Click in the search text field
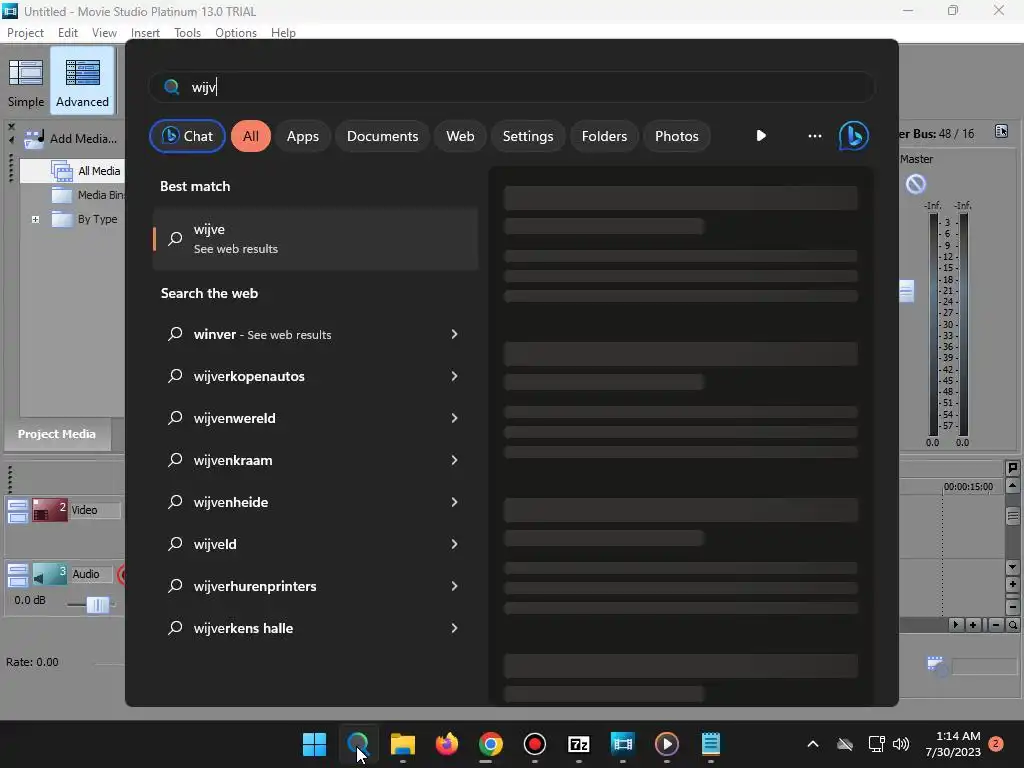Screen dimensions: 1024x768 (x=512, y=87)
